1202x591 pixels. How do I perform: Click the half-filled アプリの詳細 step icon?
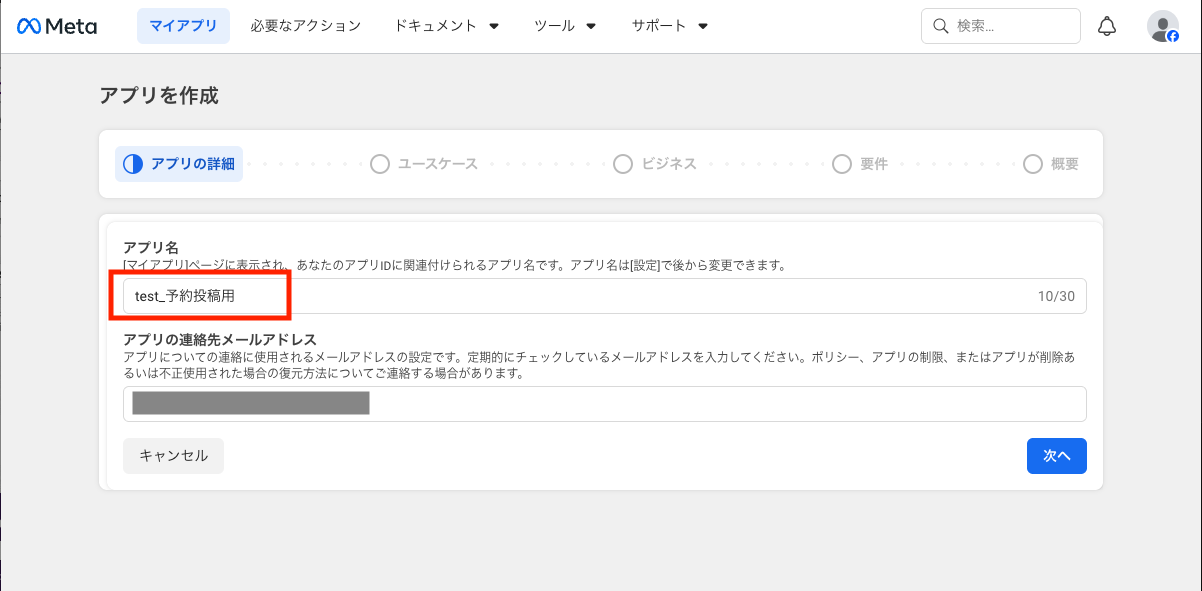click(x=133, y=164)
